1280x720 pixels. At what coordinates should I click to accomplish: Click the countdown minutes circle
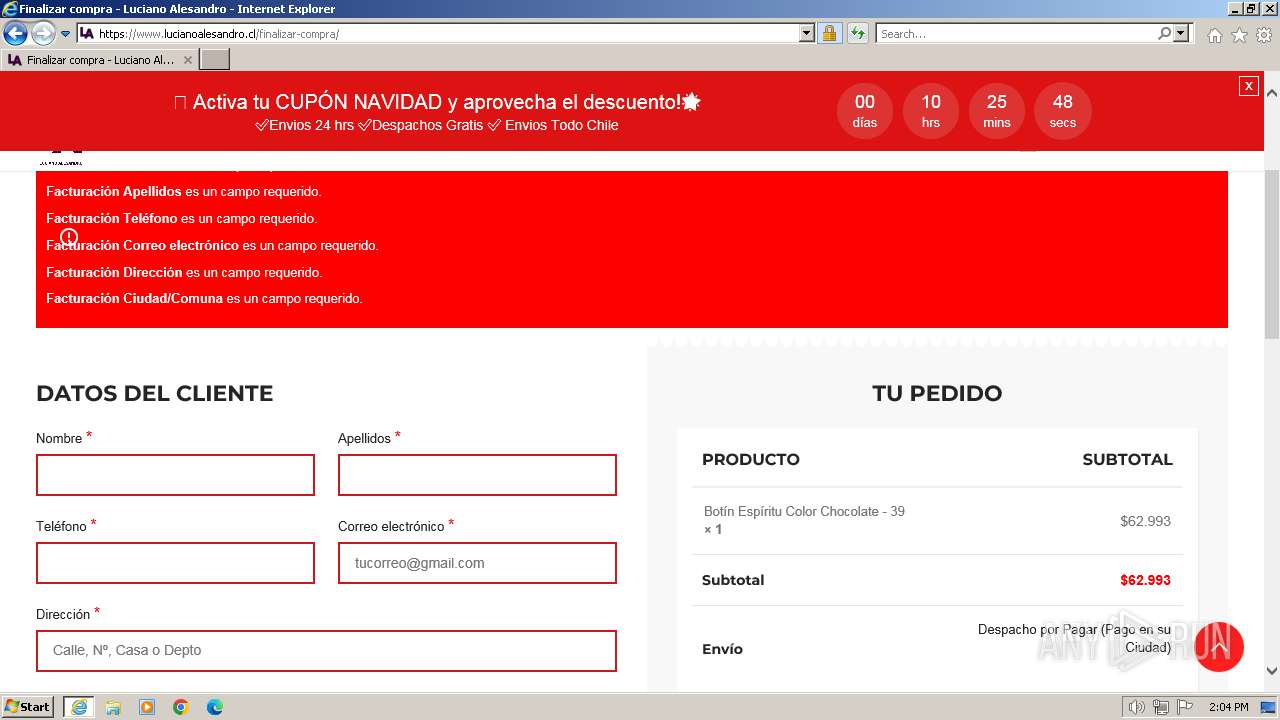point(997,111)
